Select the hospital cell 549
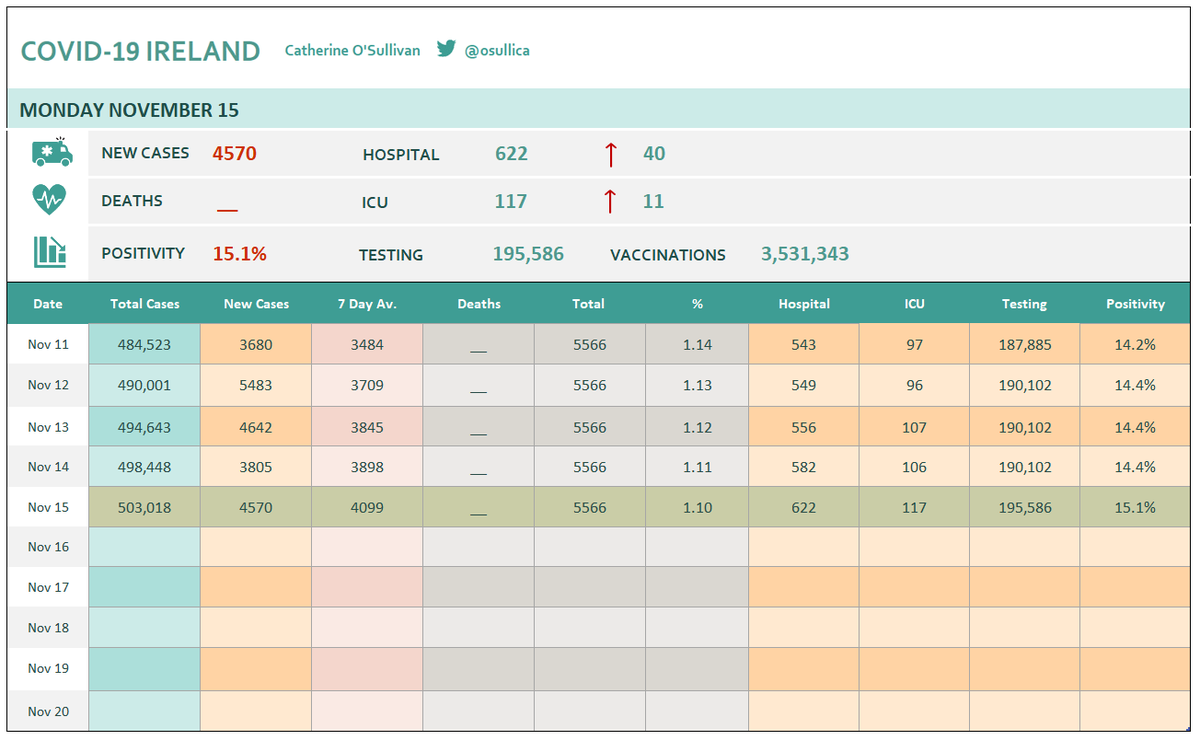 point(804,385)
